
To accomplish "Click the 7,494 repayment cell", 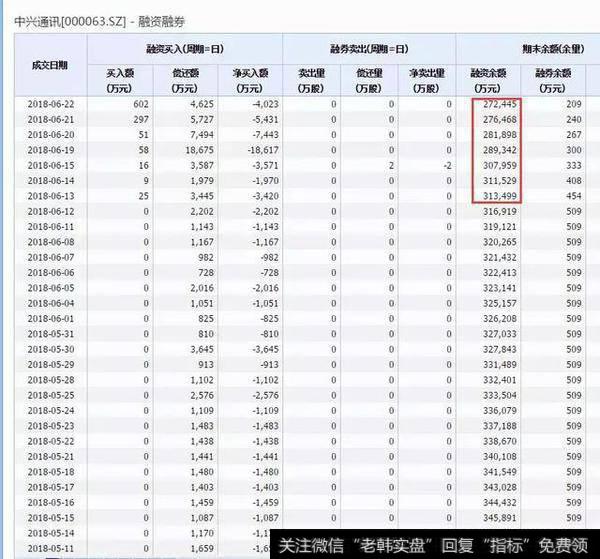I will pyautogui.click(x=202, y=135).
